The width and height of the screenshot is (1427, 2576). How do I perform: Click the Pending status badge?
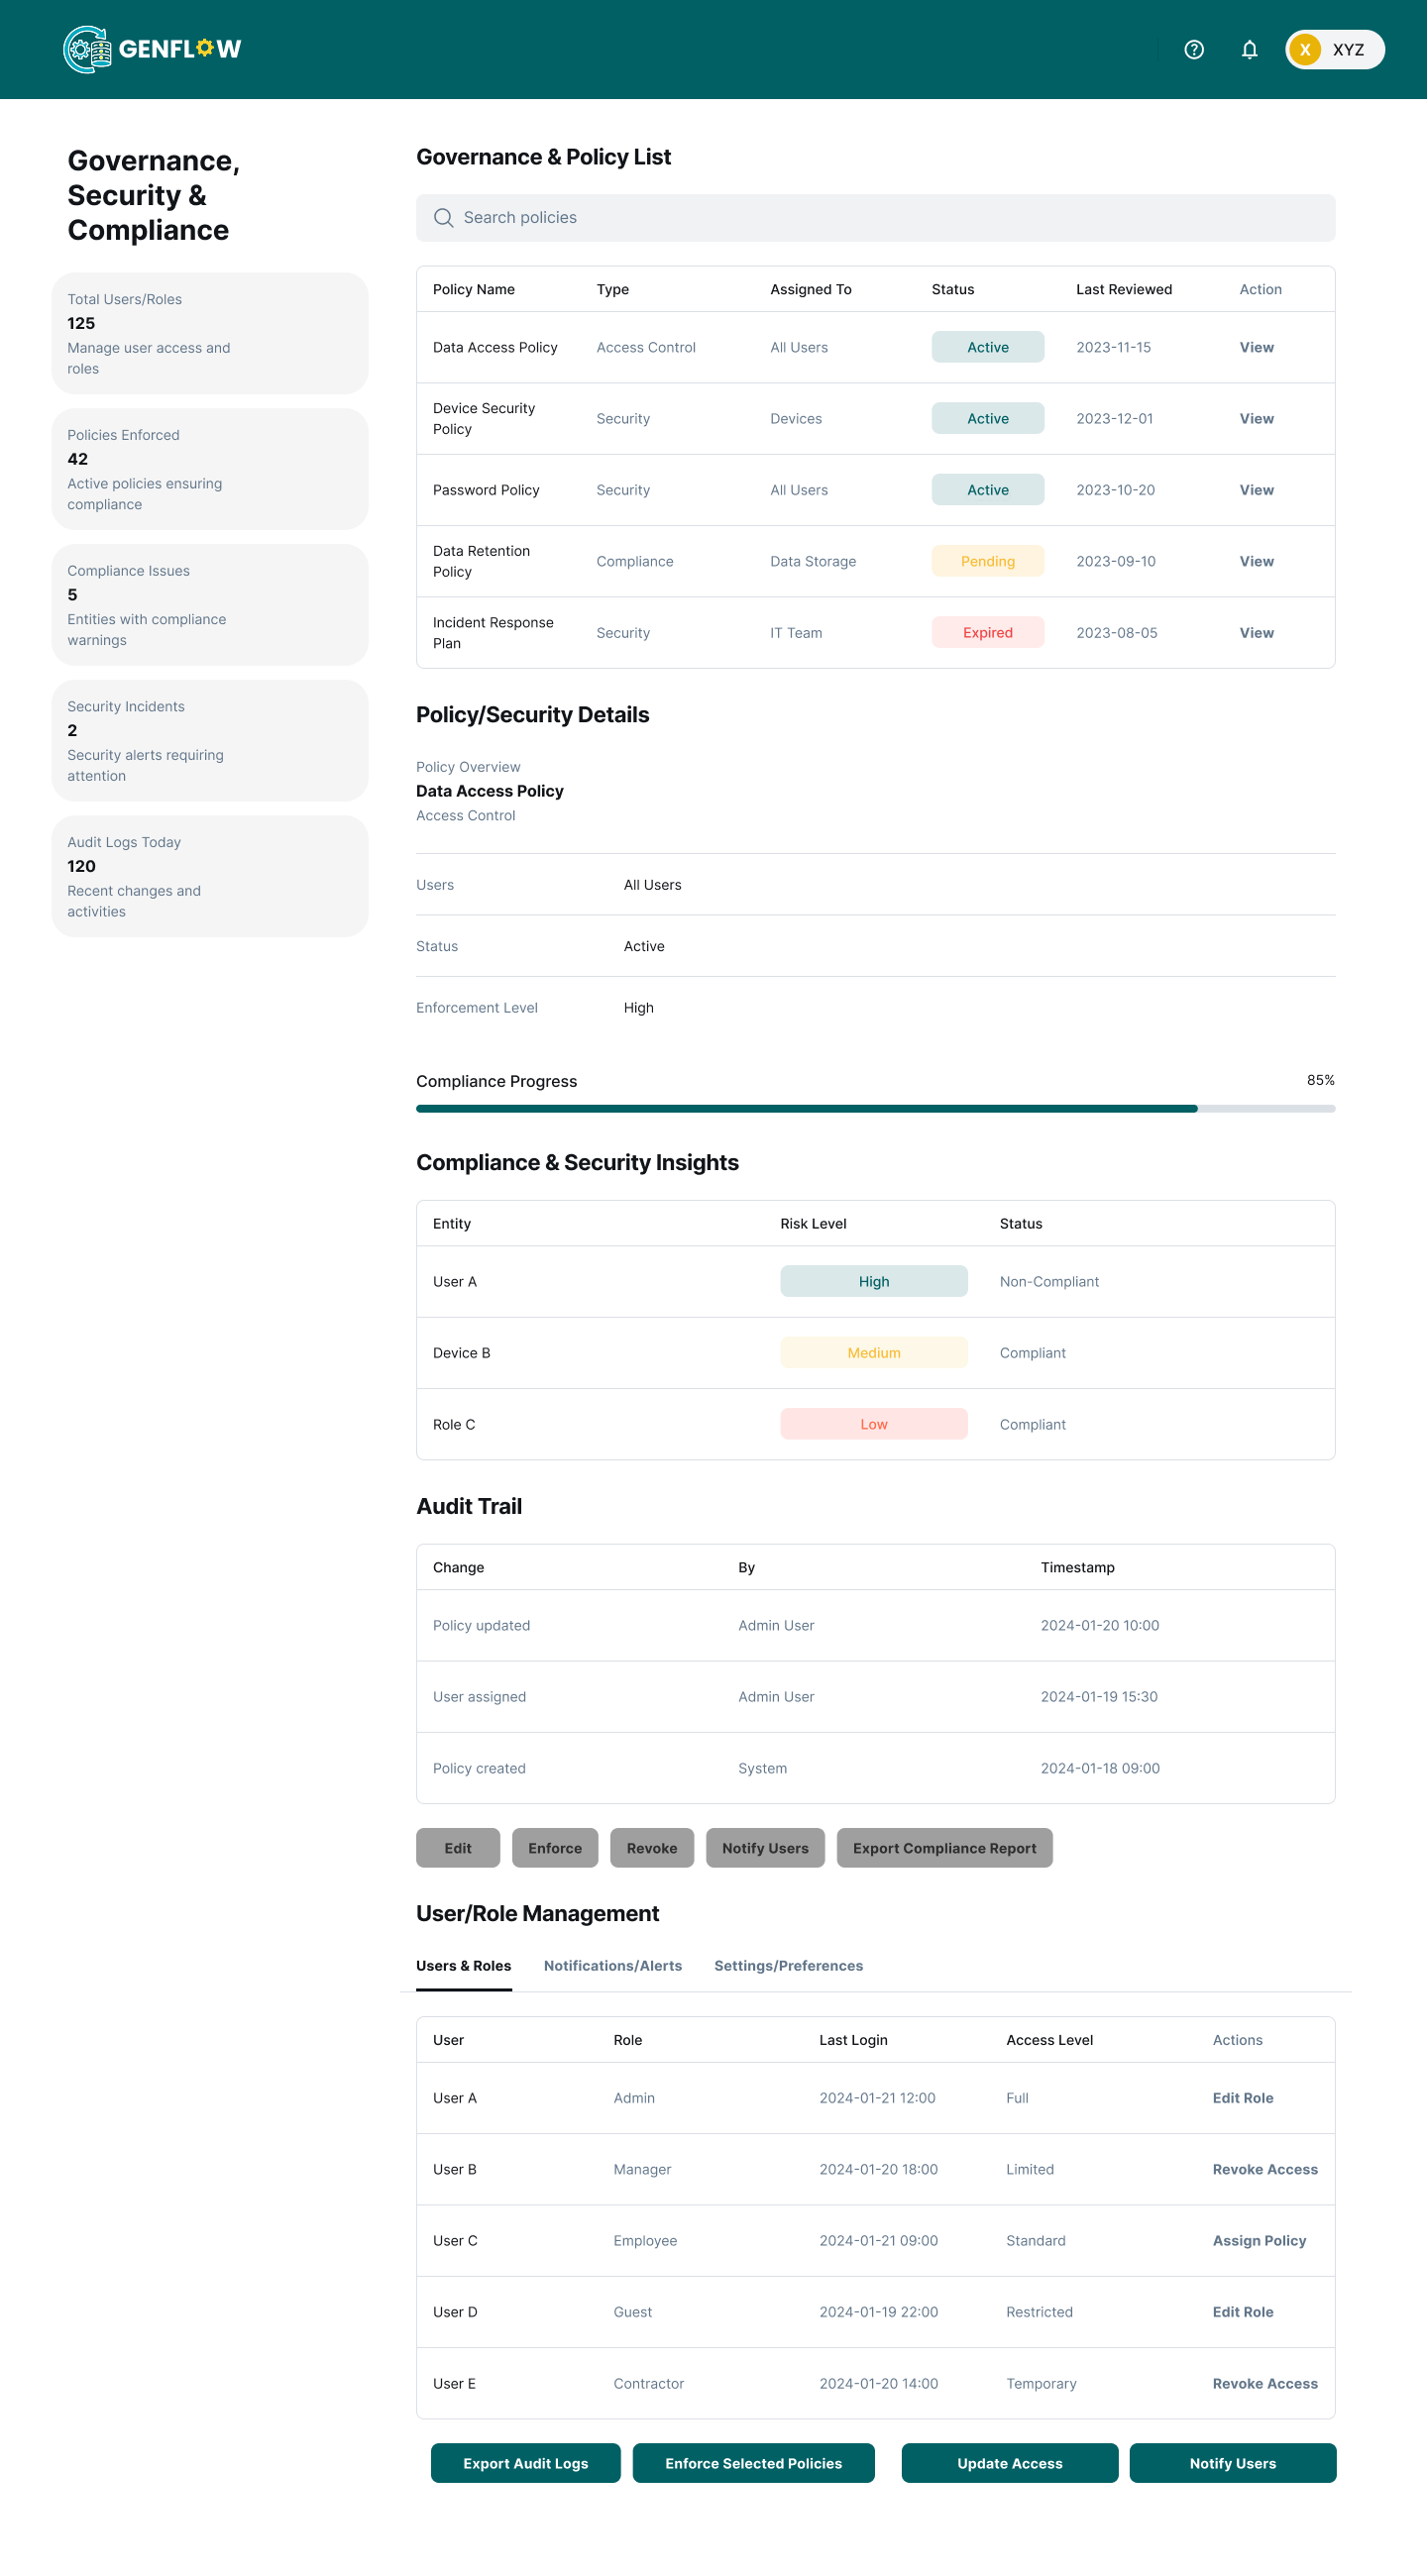(987, 561)
